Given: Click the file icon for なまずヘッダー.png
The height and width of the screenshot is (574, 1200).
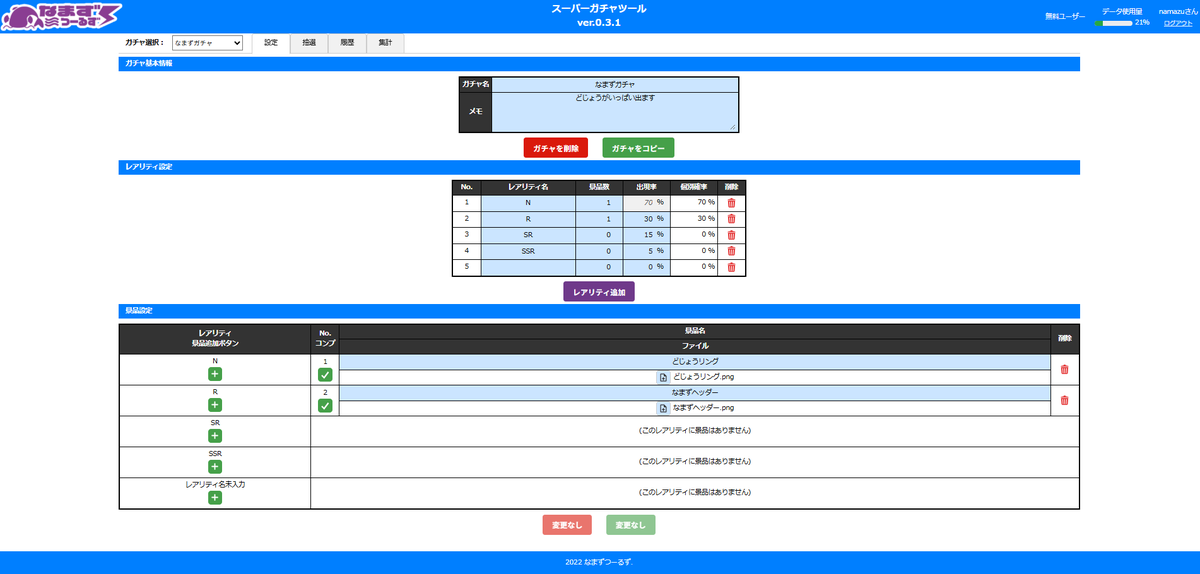Looking at the screenshot, I should (x=663, y=408).
